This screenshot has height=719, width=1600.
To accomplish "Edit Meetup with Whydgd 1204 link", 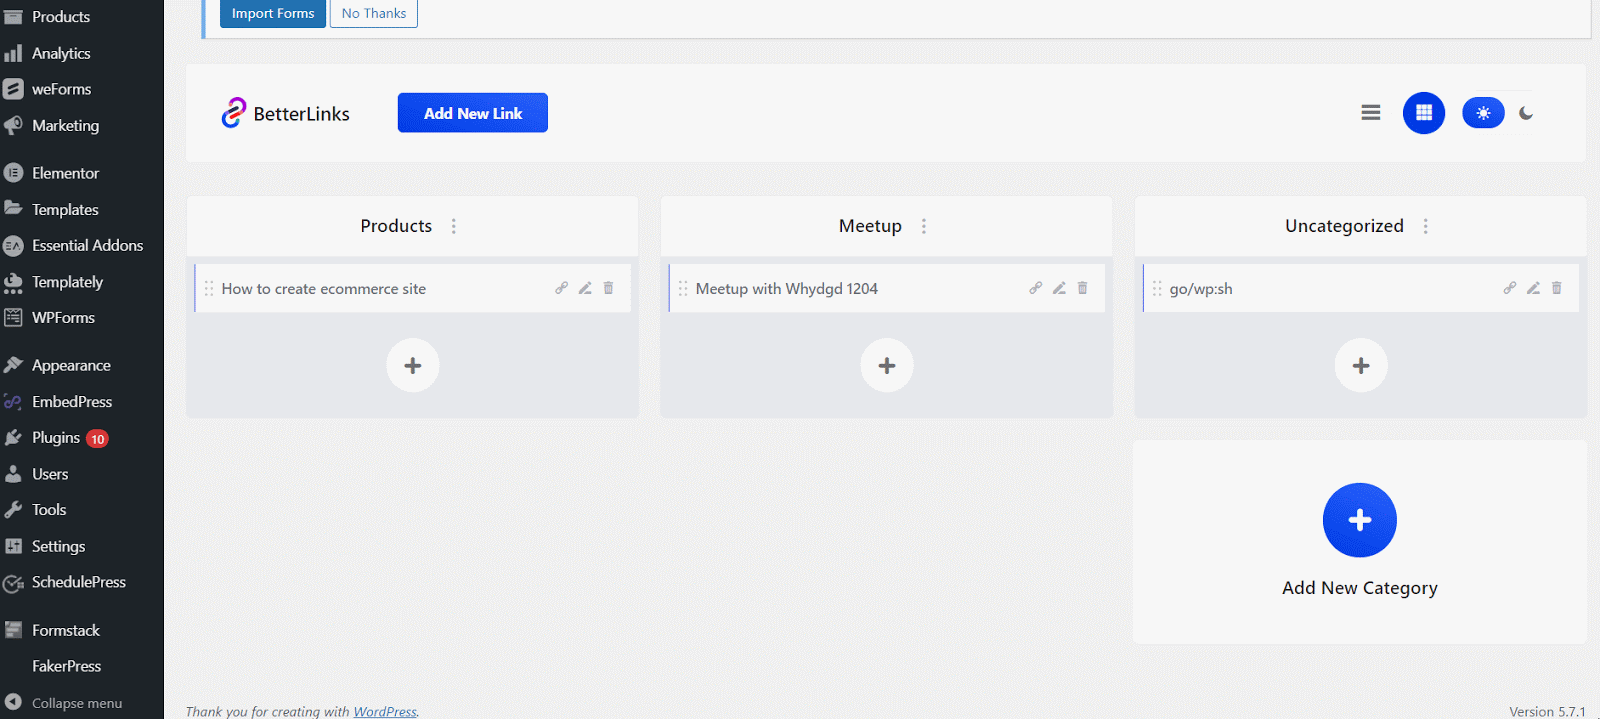I will (x=1059, y=288).
